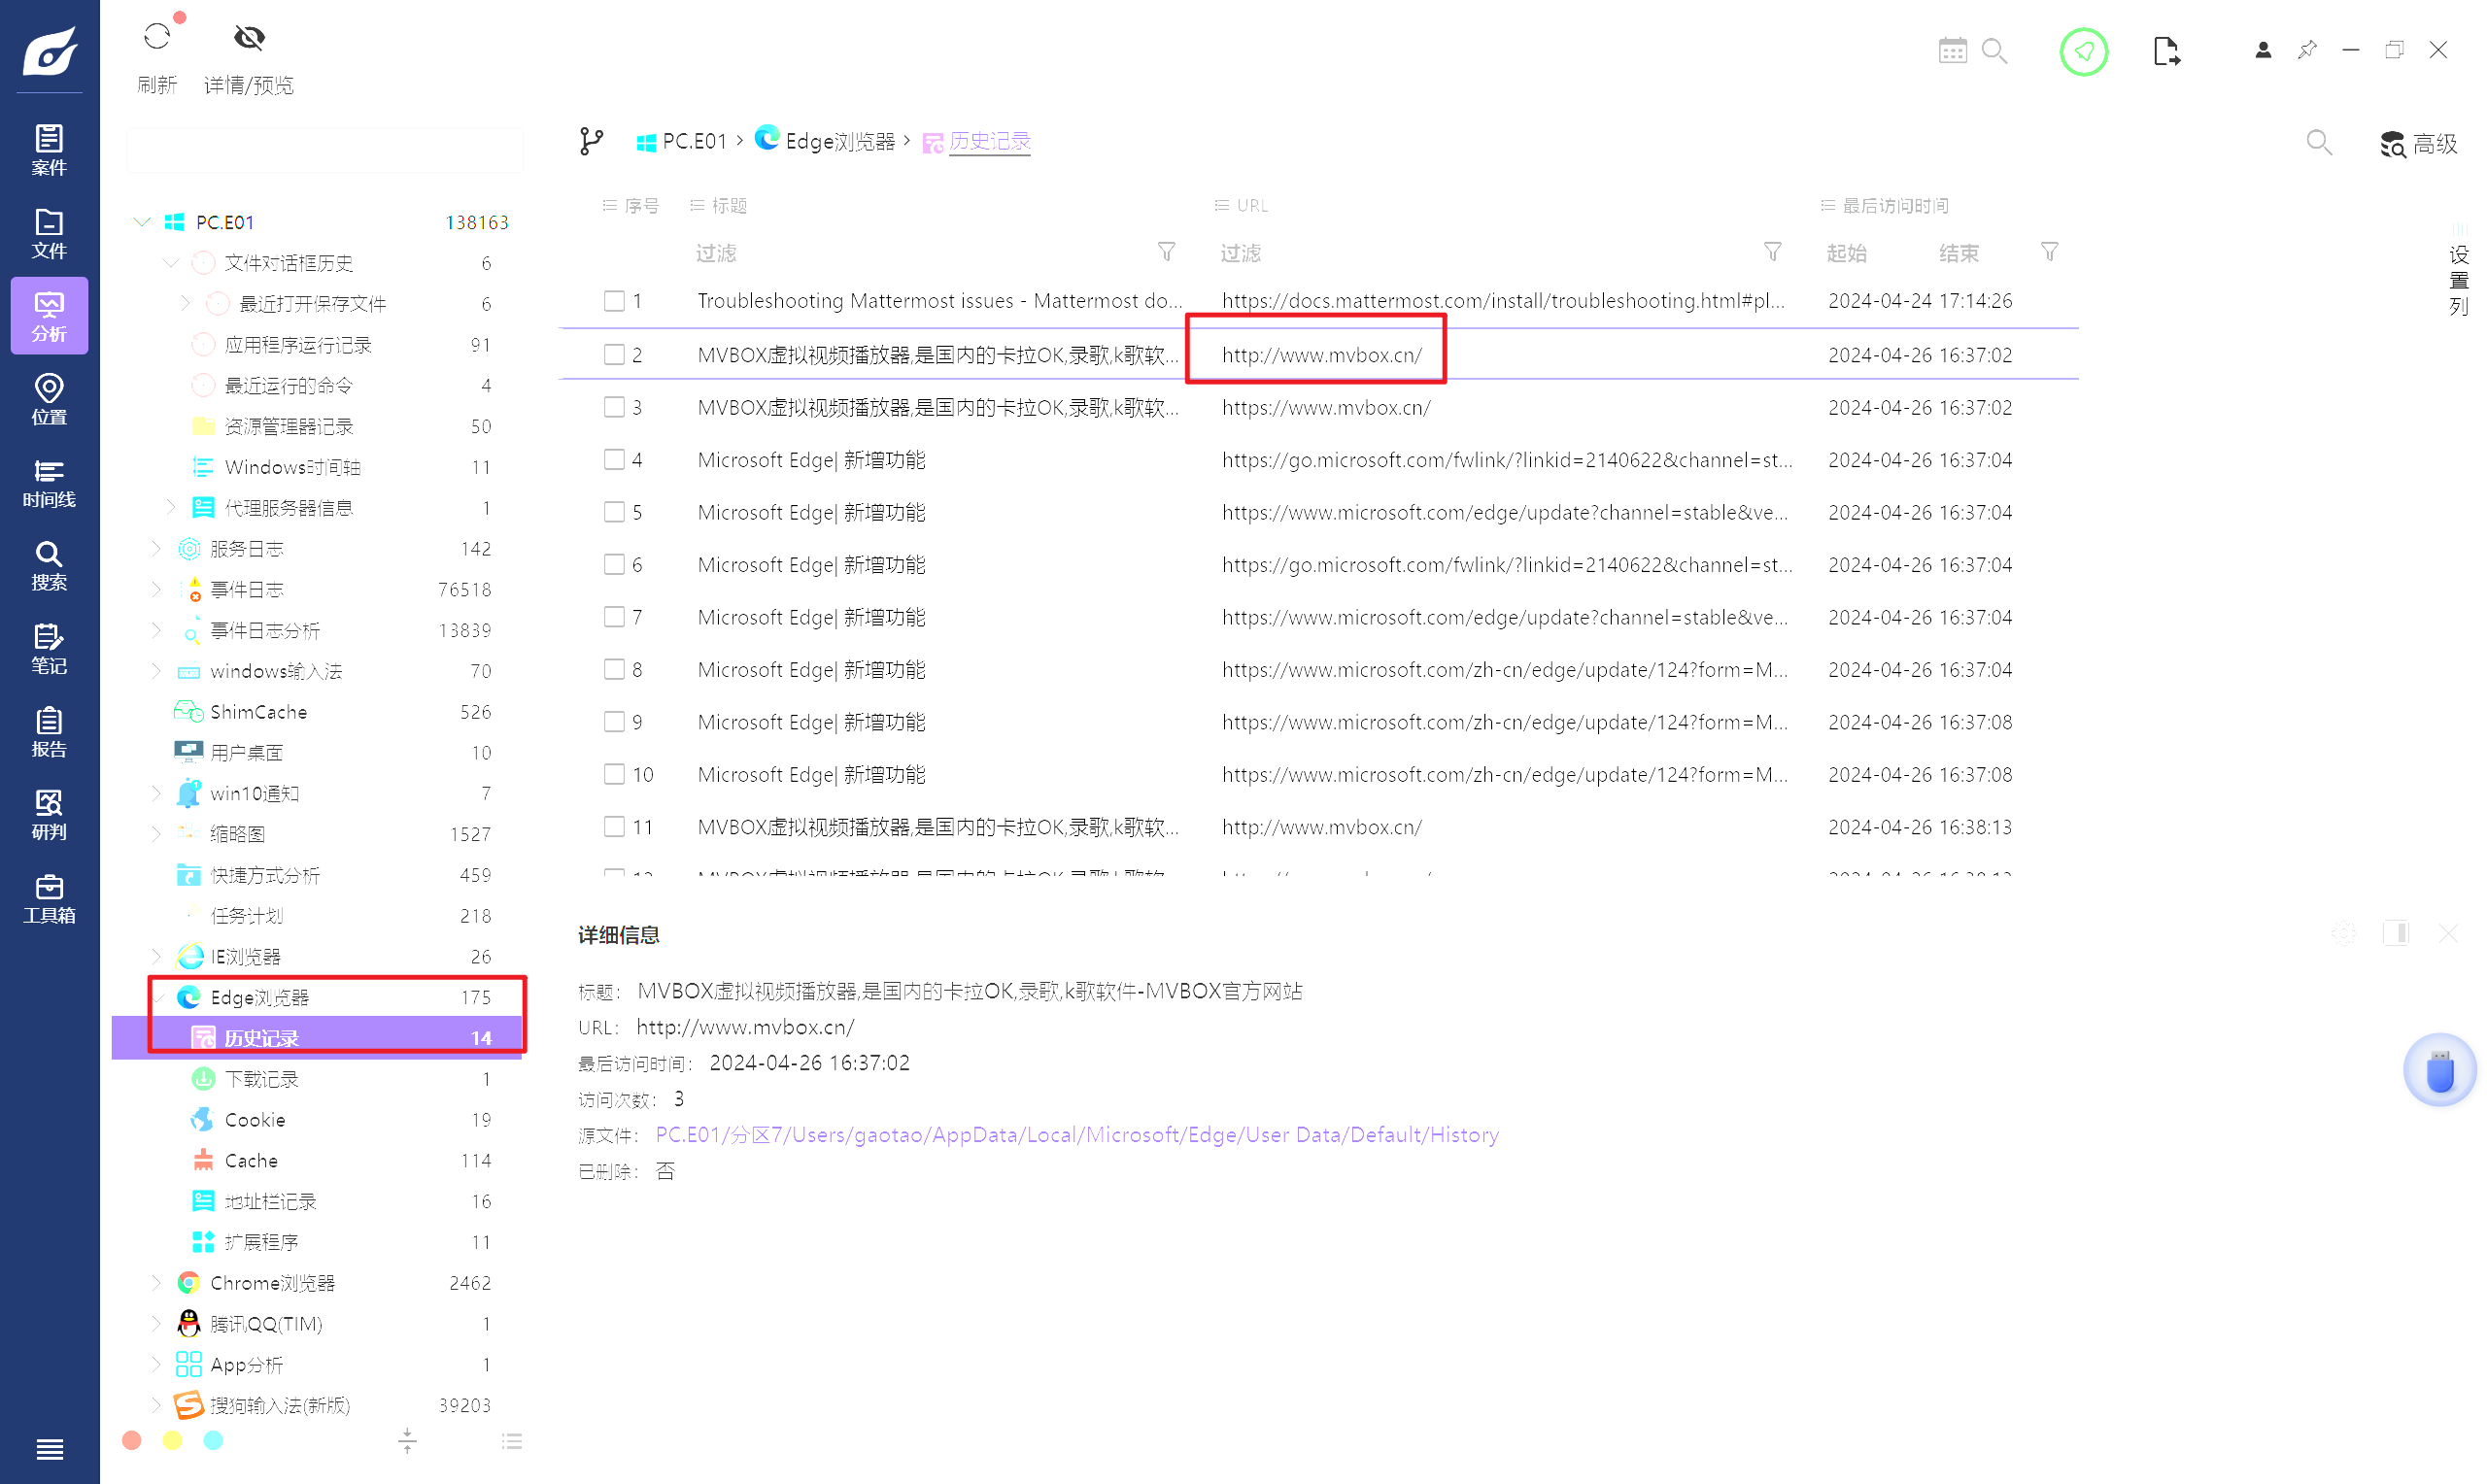The image size is (2487, 1484).
Task: Select the 下载记录 tree item
Action: (x=261, y=1079)
